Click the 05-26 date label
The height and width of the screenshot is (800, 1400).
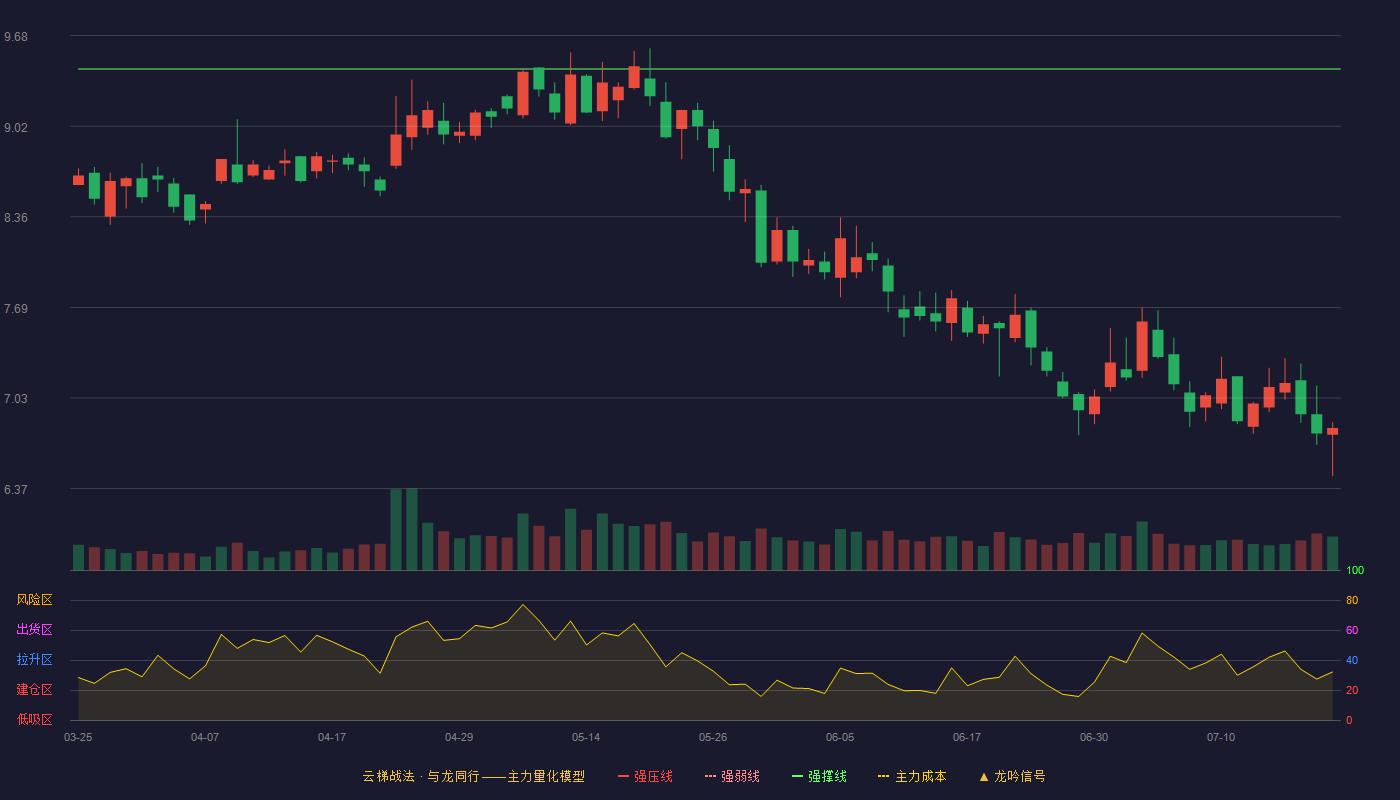pyautogui.click(x=713, y=737)
